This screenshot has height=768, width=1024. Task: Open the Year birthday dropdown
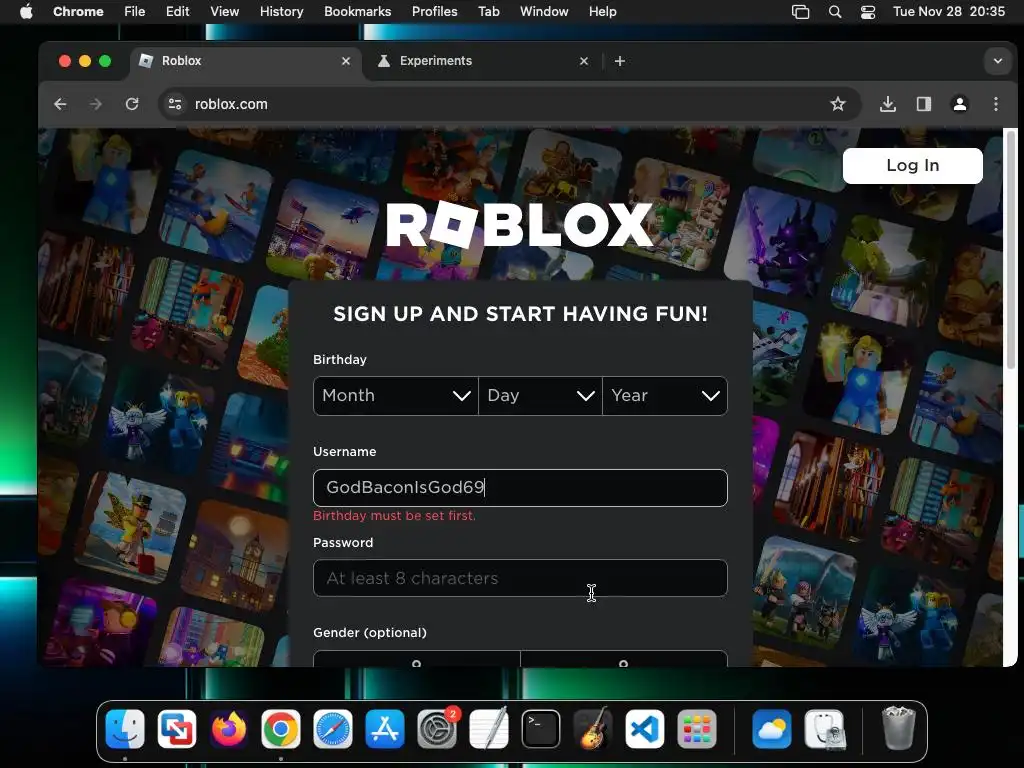665,396
